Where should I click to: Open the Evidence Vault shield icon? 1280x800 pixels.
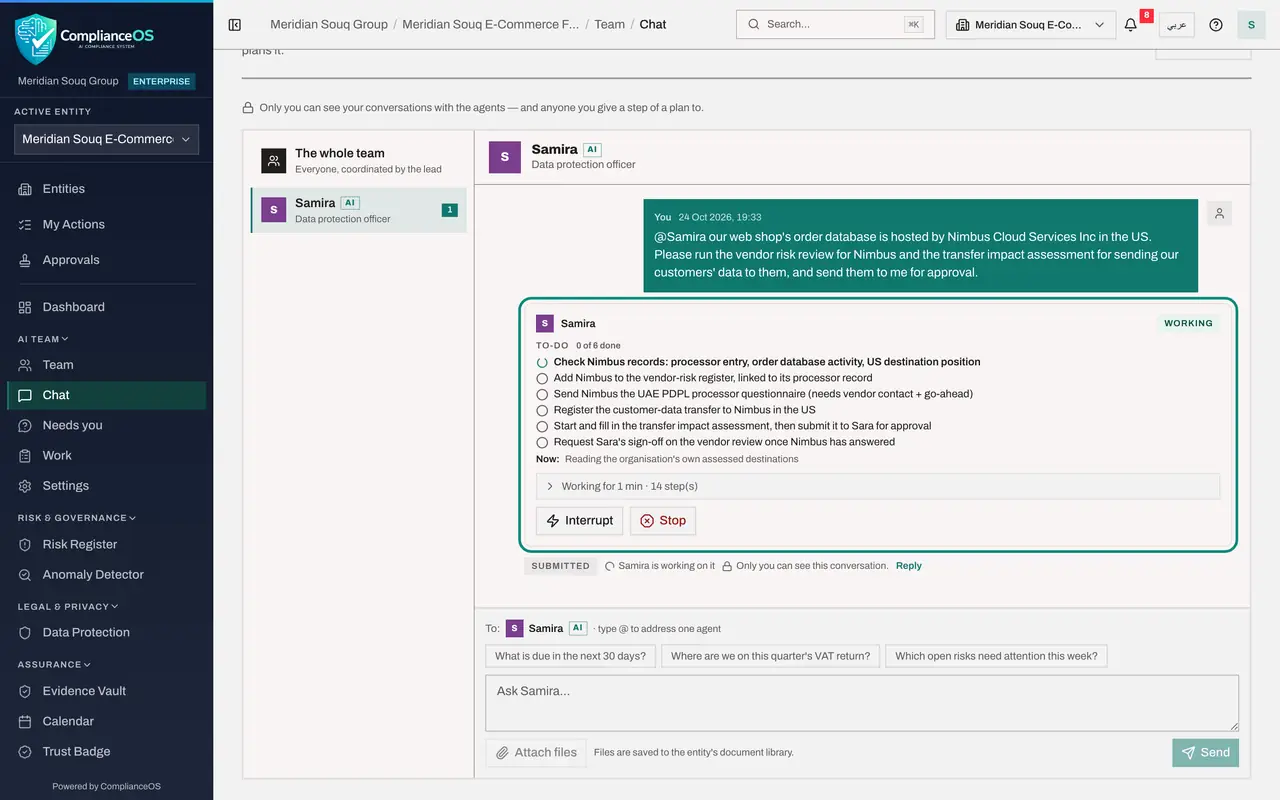pos(26,691)
